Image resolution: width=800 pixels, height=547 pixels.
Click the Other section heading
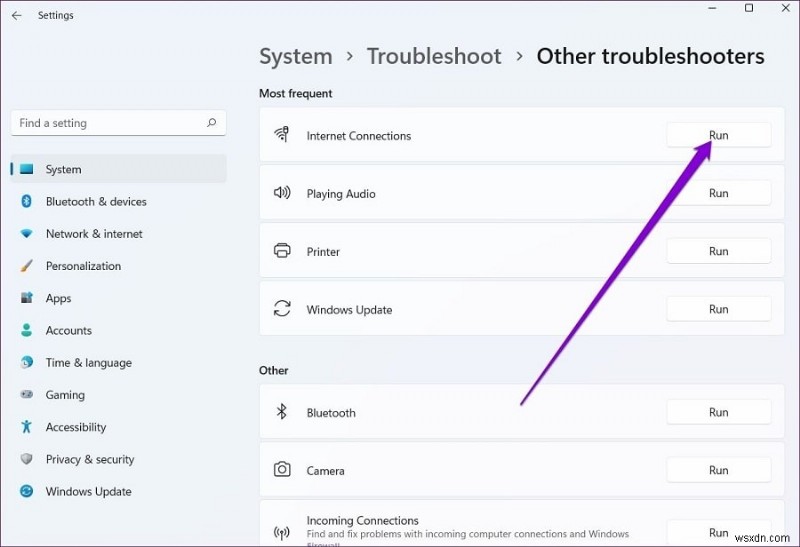coord(273,370)
